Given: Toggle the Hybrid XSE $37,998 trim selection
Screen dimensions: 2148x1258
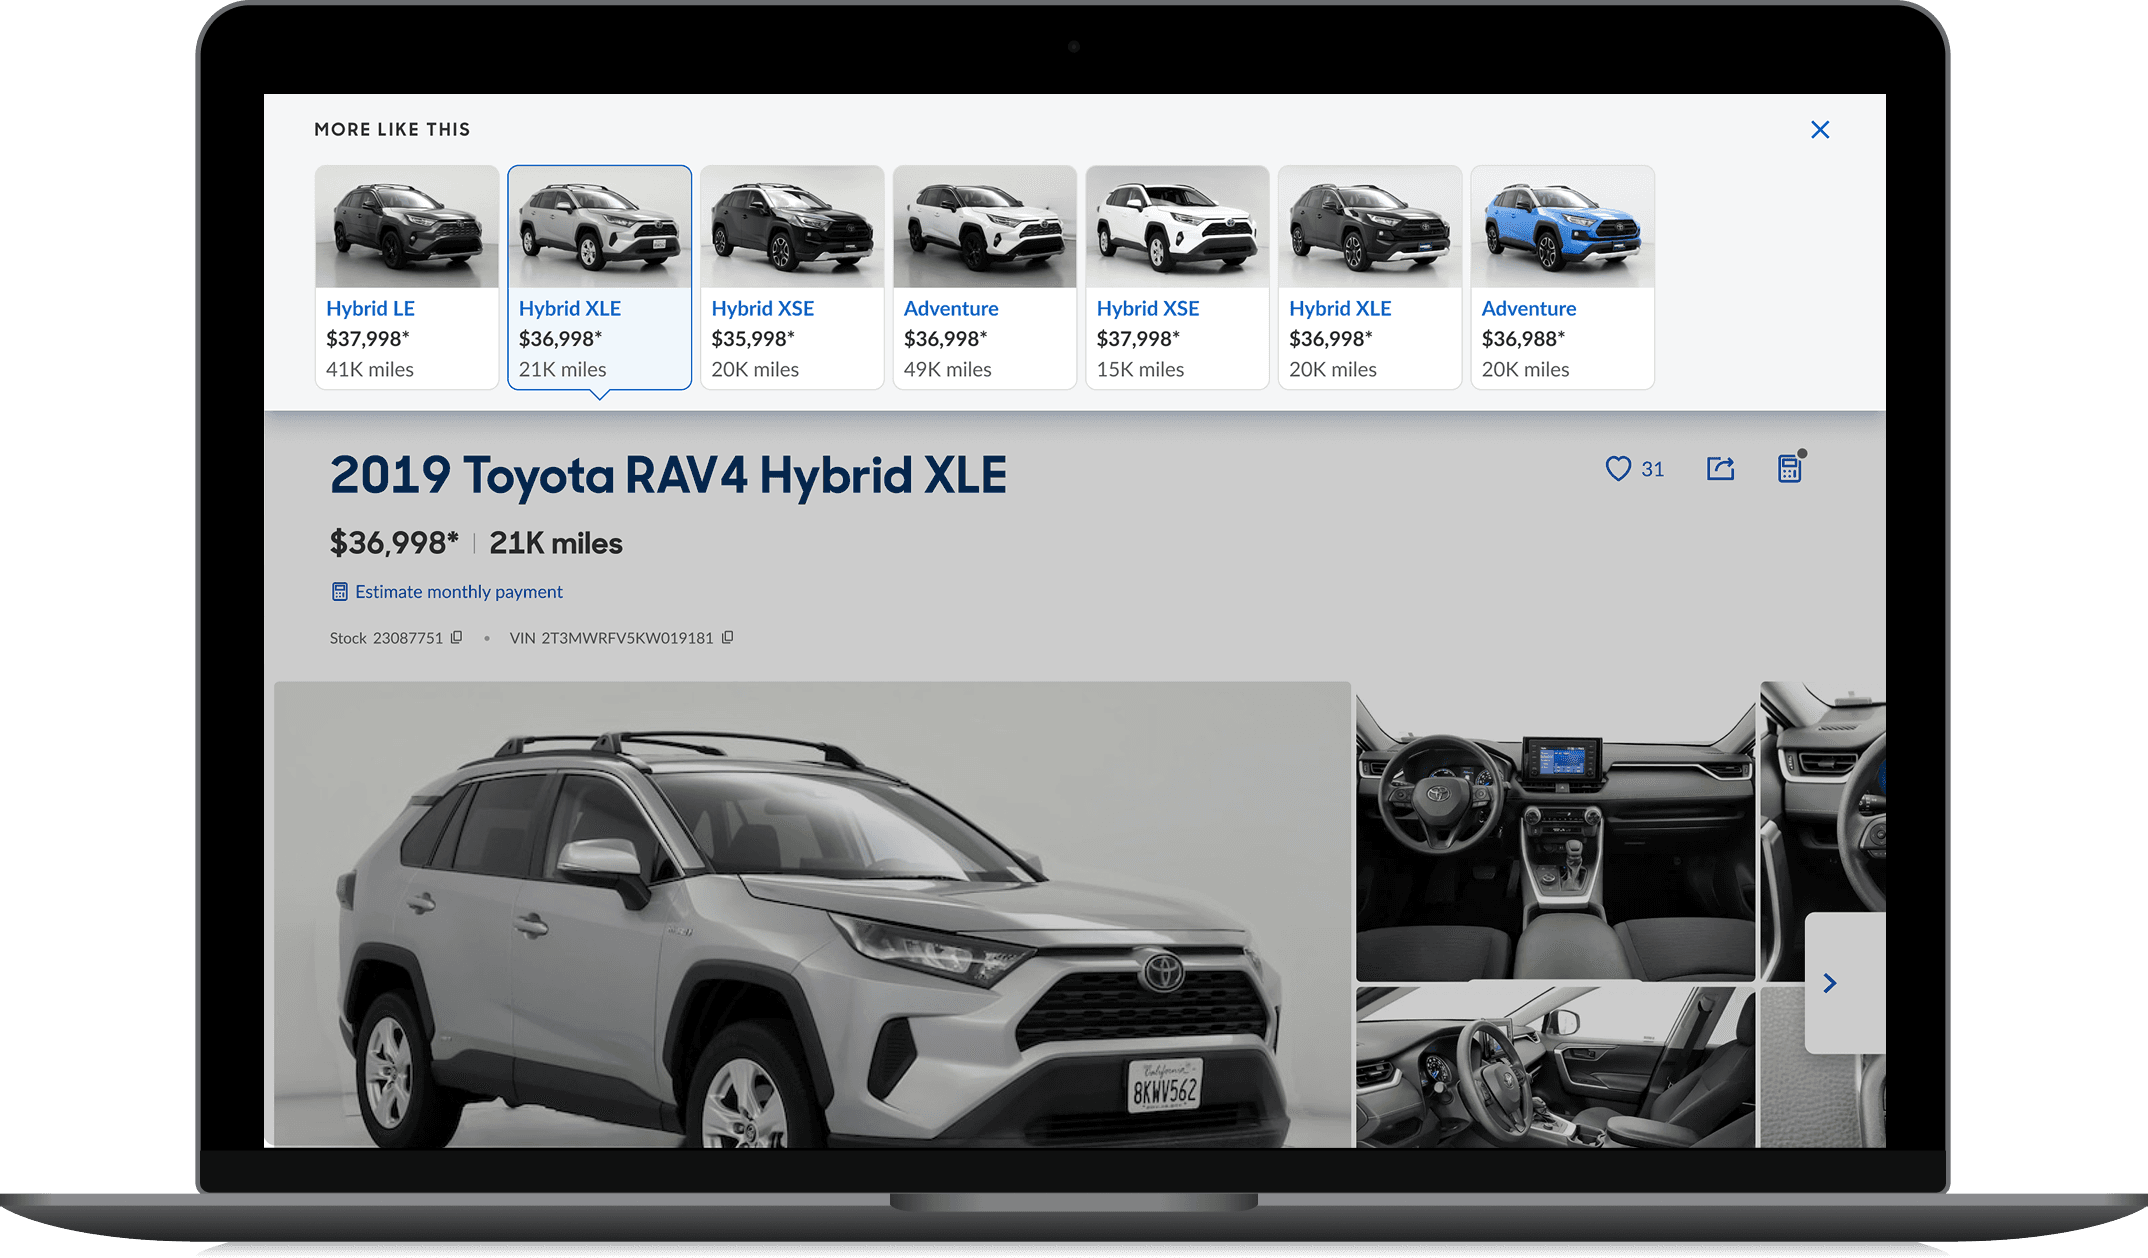Looking at the screenshot, I should [1172, 276].
